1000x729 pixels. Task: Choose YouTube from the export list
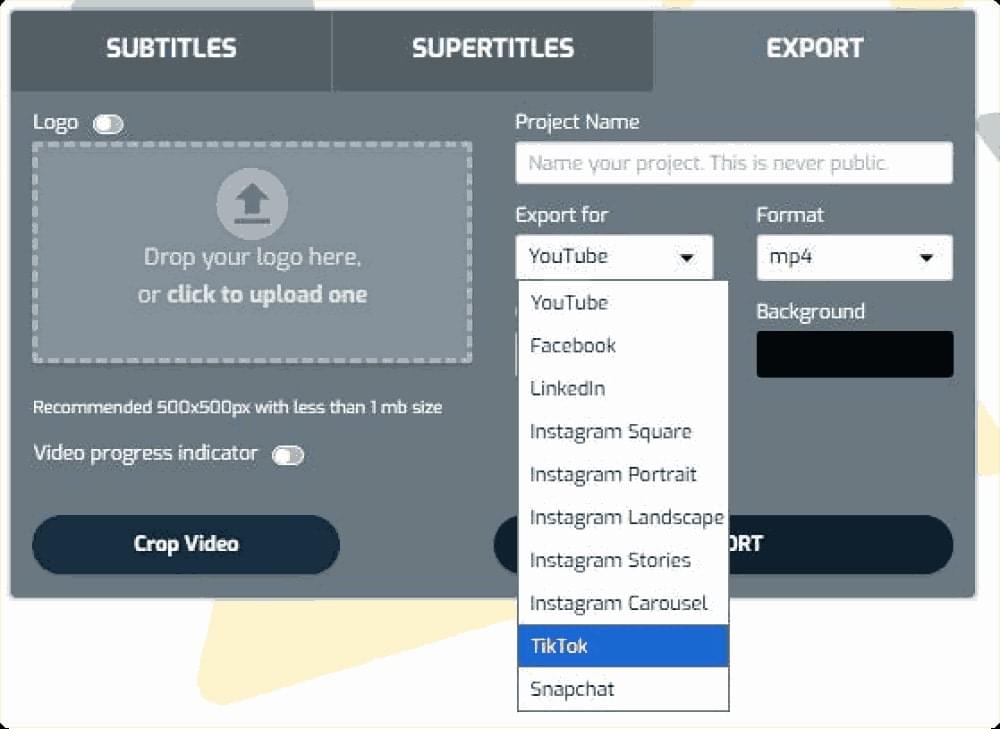pyautogui.click(x=623, y=302)
